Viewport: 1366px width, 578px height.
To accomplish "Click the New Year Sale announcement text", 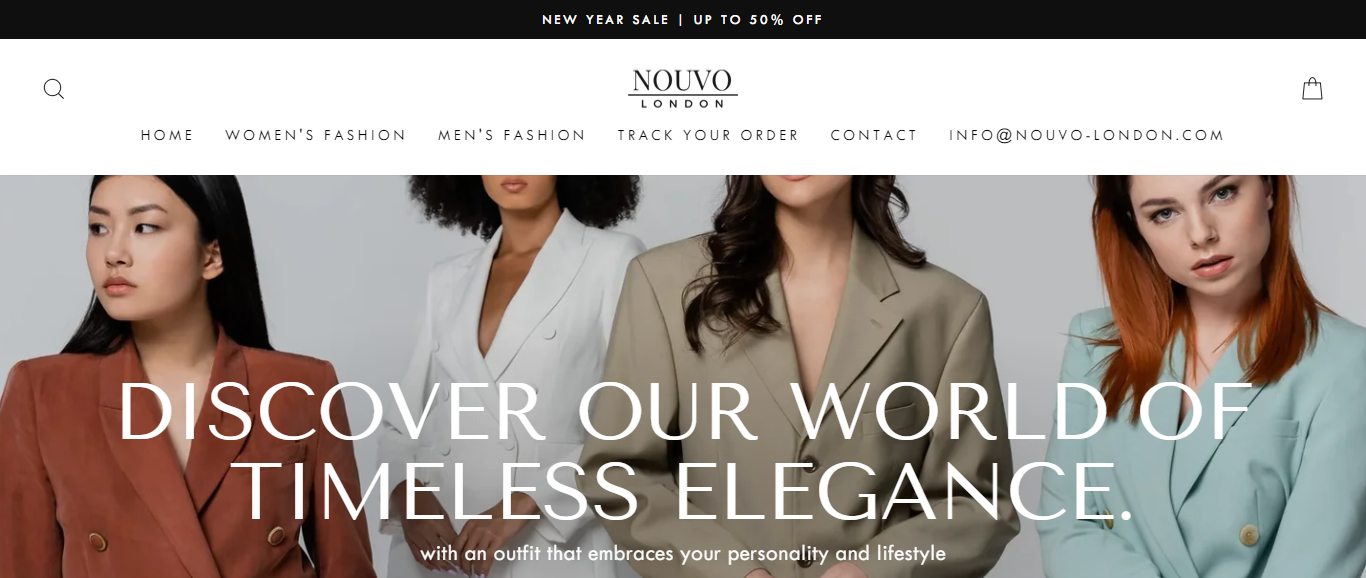I will point(606,20).
